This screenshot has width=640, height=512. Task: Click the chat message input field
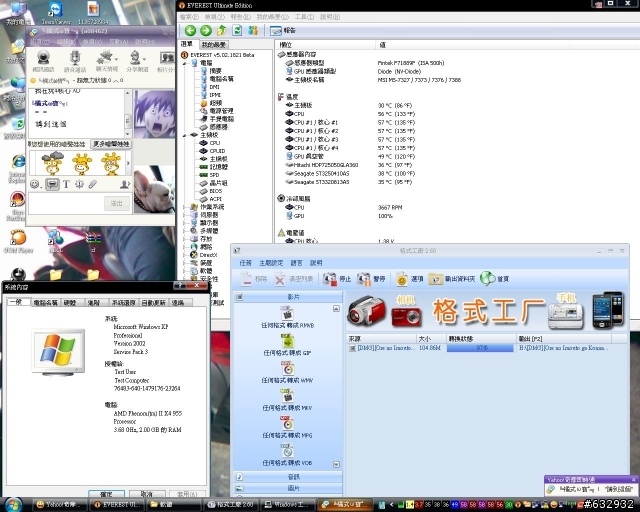click(65, 203)
